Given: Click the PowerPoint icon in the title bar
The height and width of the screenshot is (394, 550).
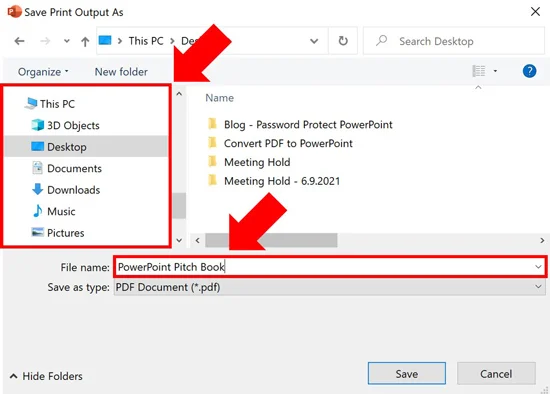Looking at the screenshot, I should click(x=14, y=12).
